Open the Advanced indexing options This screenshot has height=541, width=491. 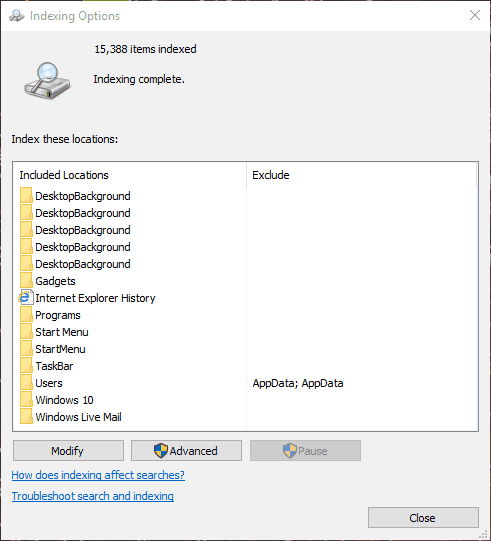pyautogui.click(x=186, y=450)
